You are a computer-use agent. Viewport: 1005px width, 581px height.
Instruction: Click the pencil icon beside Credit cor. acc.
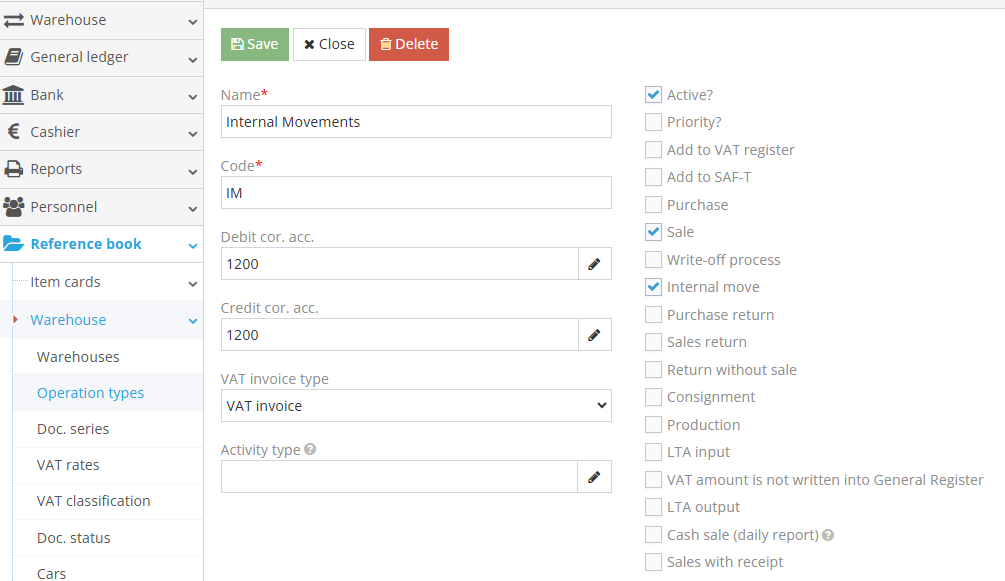[x=594, y=335]
